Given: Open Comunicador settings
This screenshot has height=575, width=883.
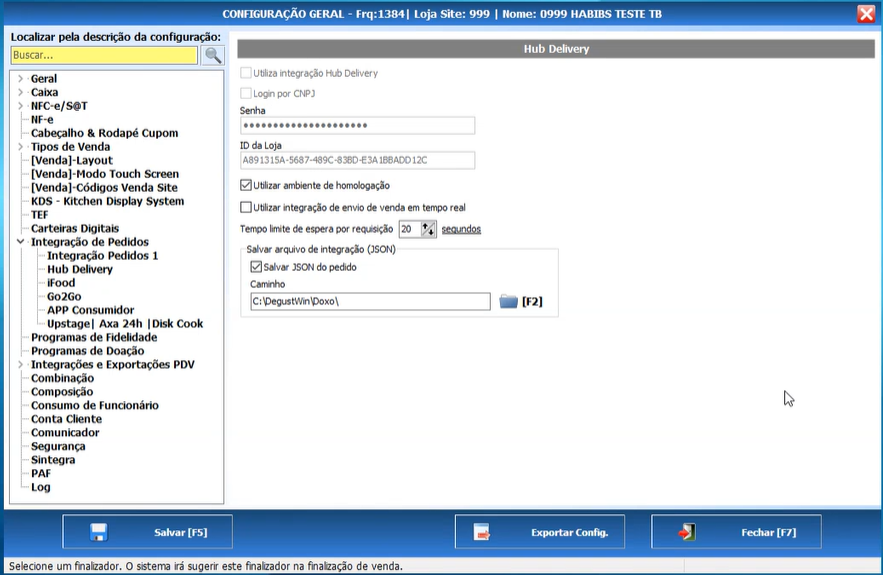Looking at the screenshot, I should pyautogui.click(x=65, y=433).
